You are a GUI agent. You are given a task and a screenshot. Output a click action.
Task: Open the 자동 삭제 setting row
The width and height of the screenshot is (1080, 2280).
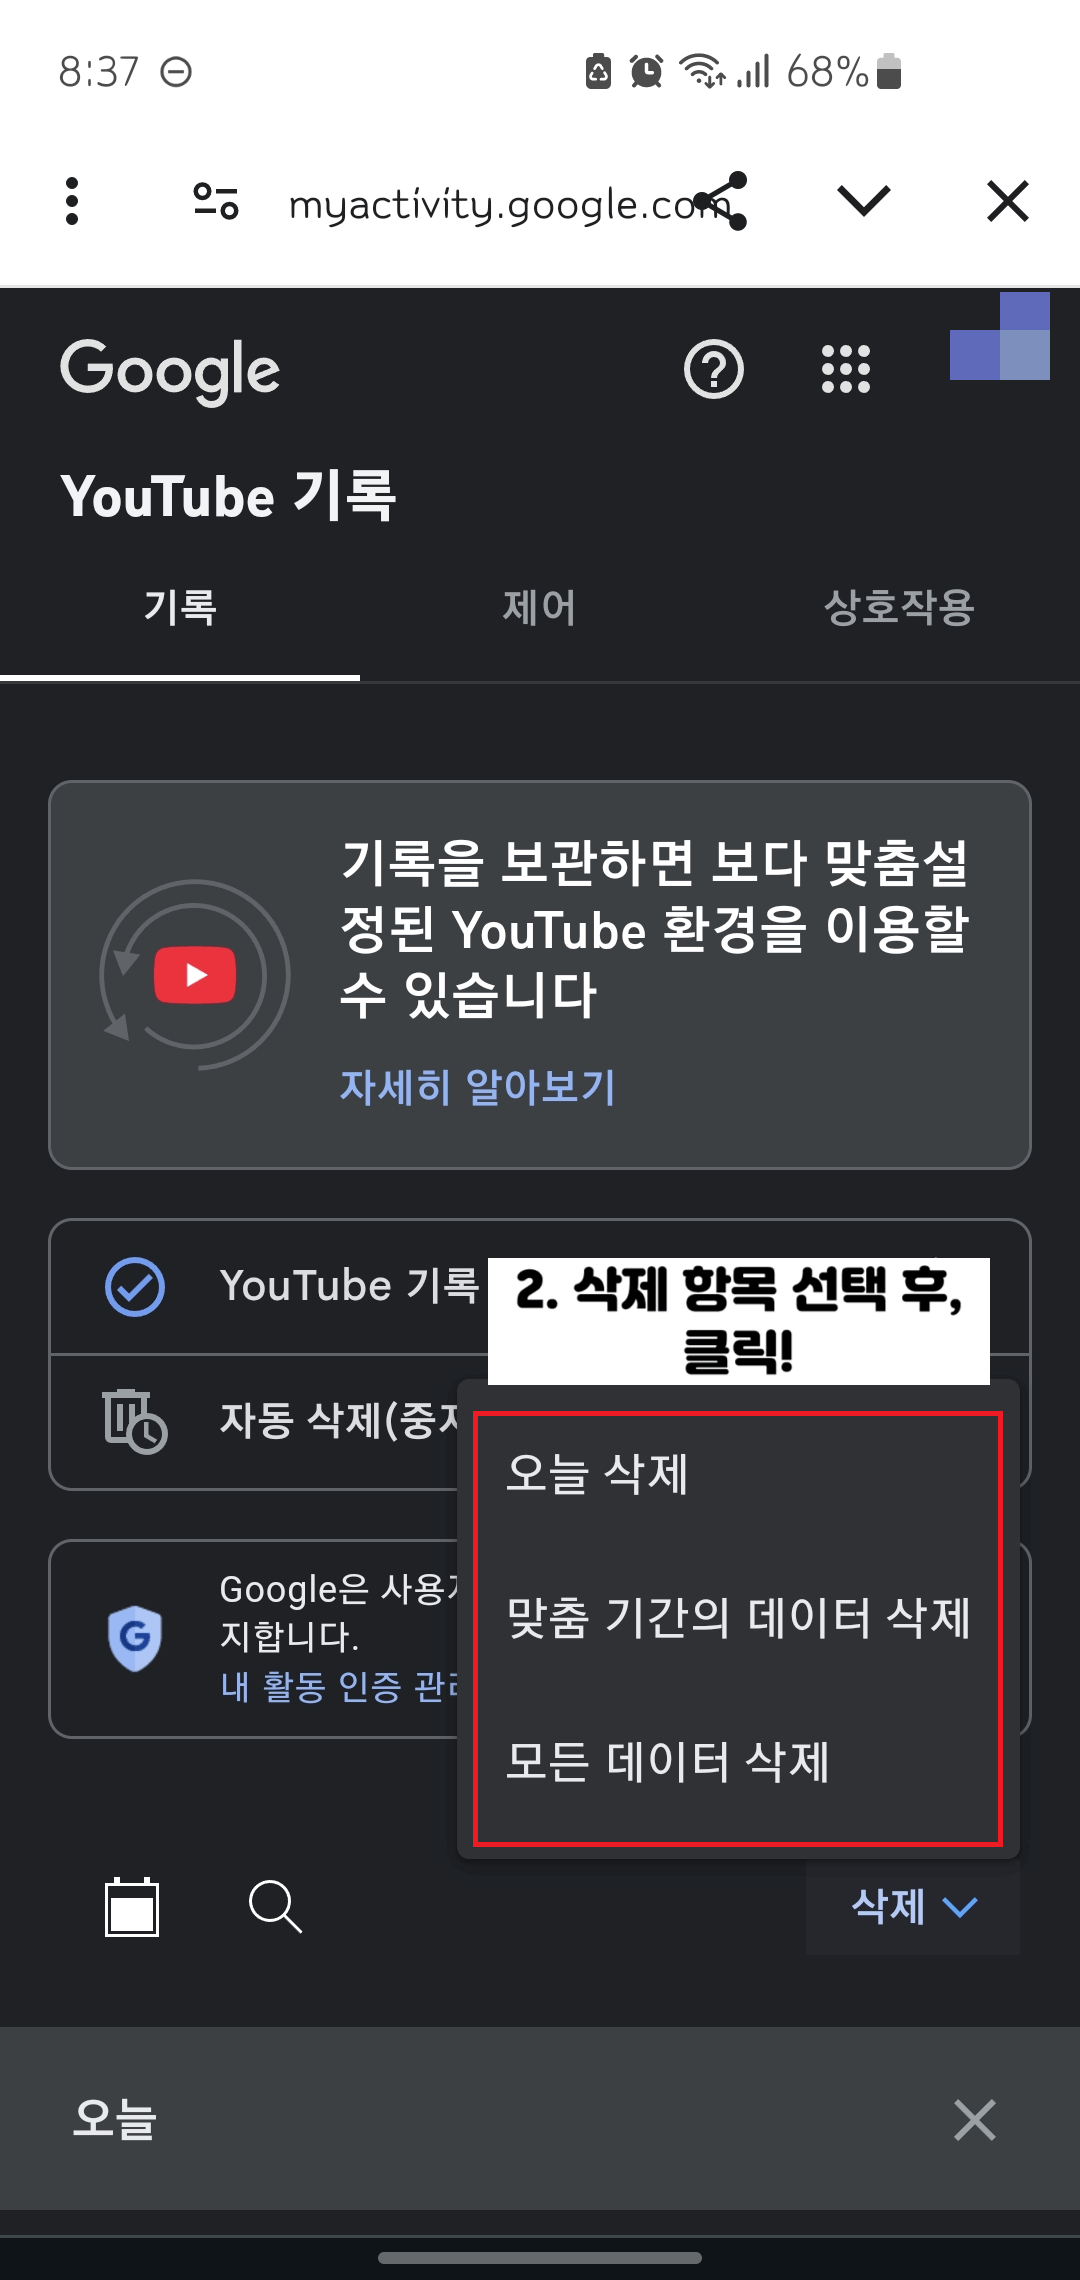(x=540, y=1422)
